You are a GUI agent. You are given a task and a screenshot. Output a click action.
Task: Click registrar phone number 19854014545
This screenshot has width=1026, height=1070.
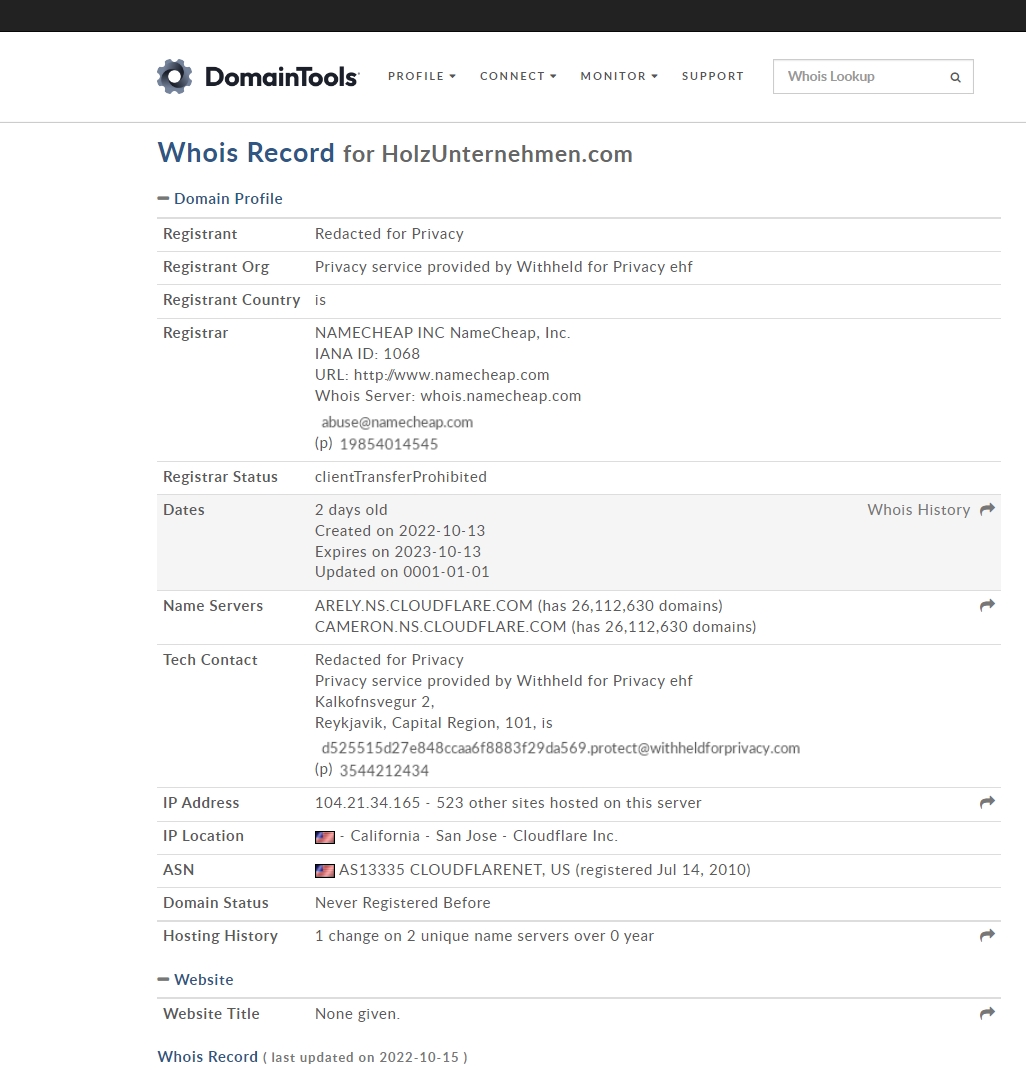pyautogui.click(x=389, y=444)
